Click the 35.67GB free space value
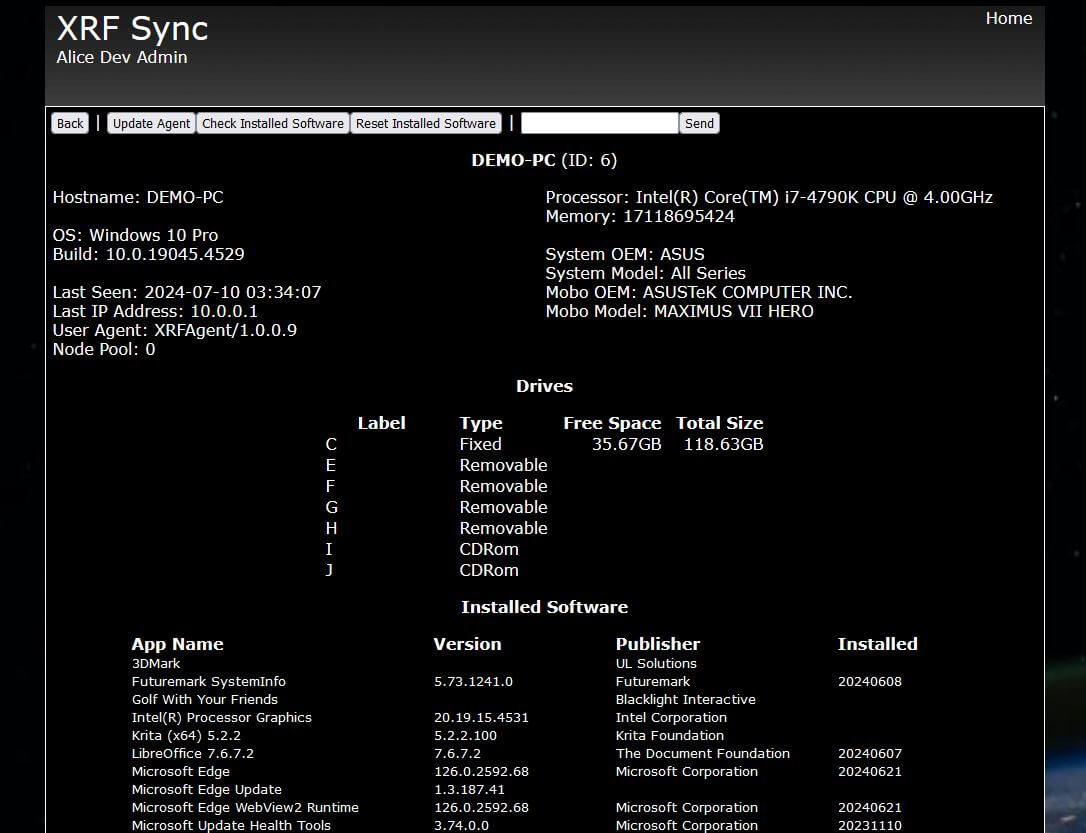The image size is (1086, 833). (x=626, y=445)
